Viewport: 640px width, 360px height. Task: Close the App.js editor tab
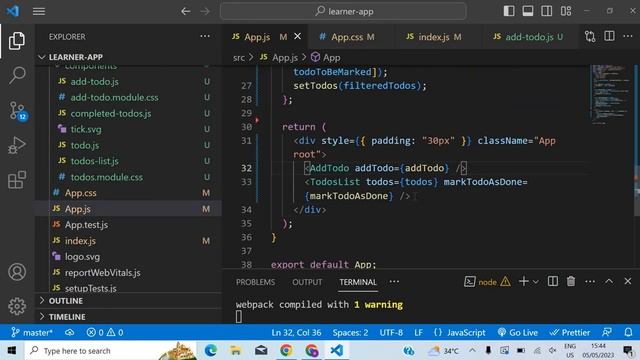tap(298, 36)
